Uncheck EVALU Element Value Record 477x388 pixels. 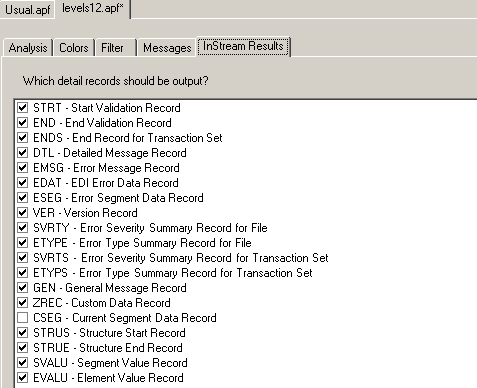tap(22, 378)
